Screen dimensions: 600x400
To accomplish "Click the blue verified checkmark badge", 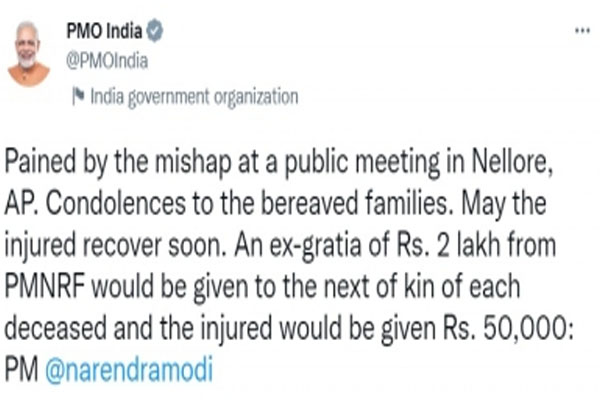I will 155,32.
